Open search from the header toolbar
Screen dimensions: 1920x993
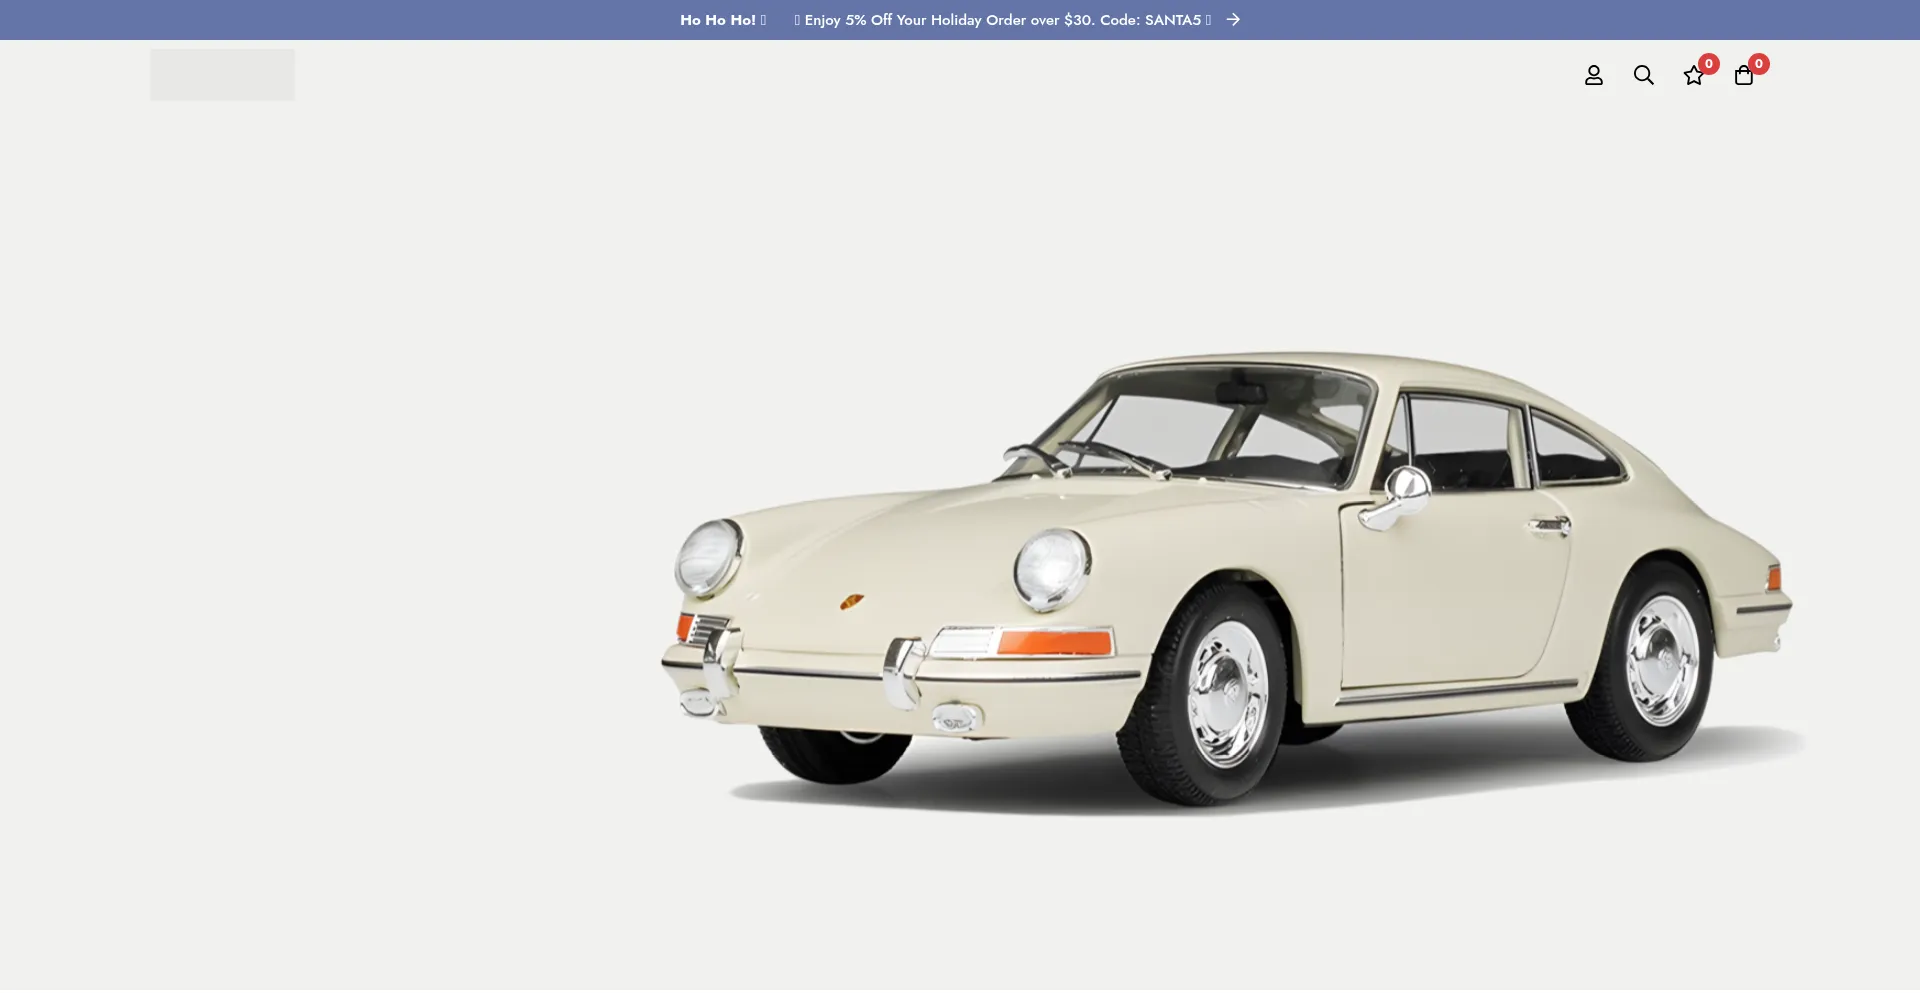click(1644, 75)
